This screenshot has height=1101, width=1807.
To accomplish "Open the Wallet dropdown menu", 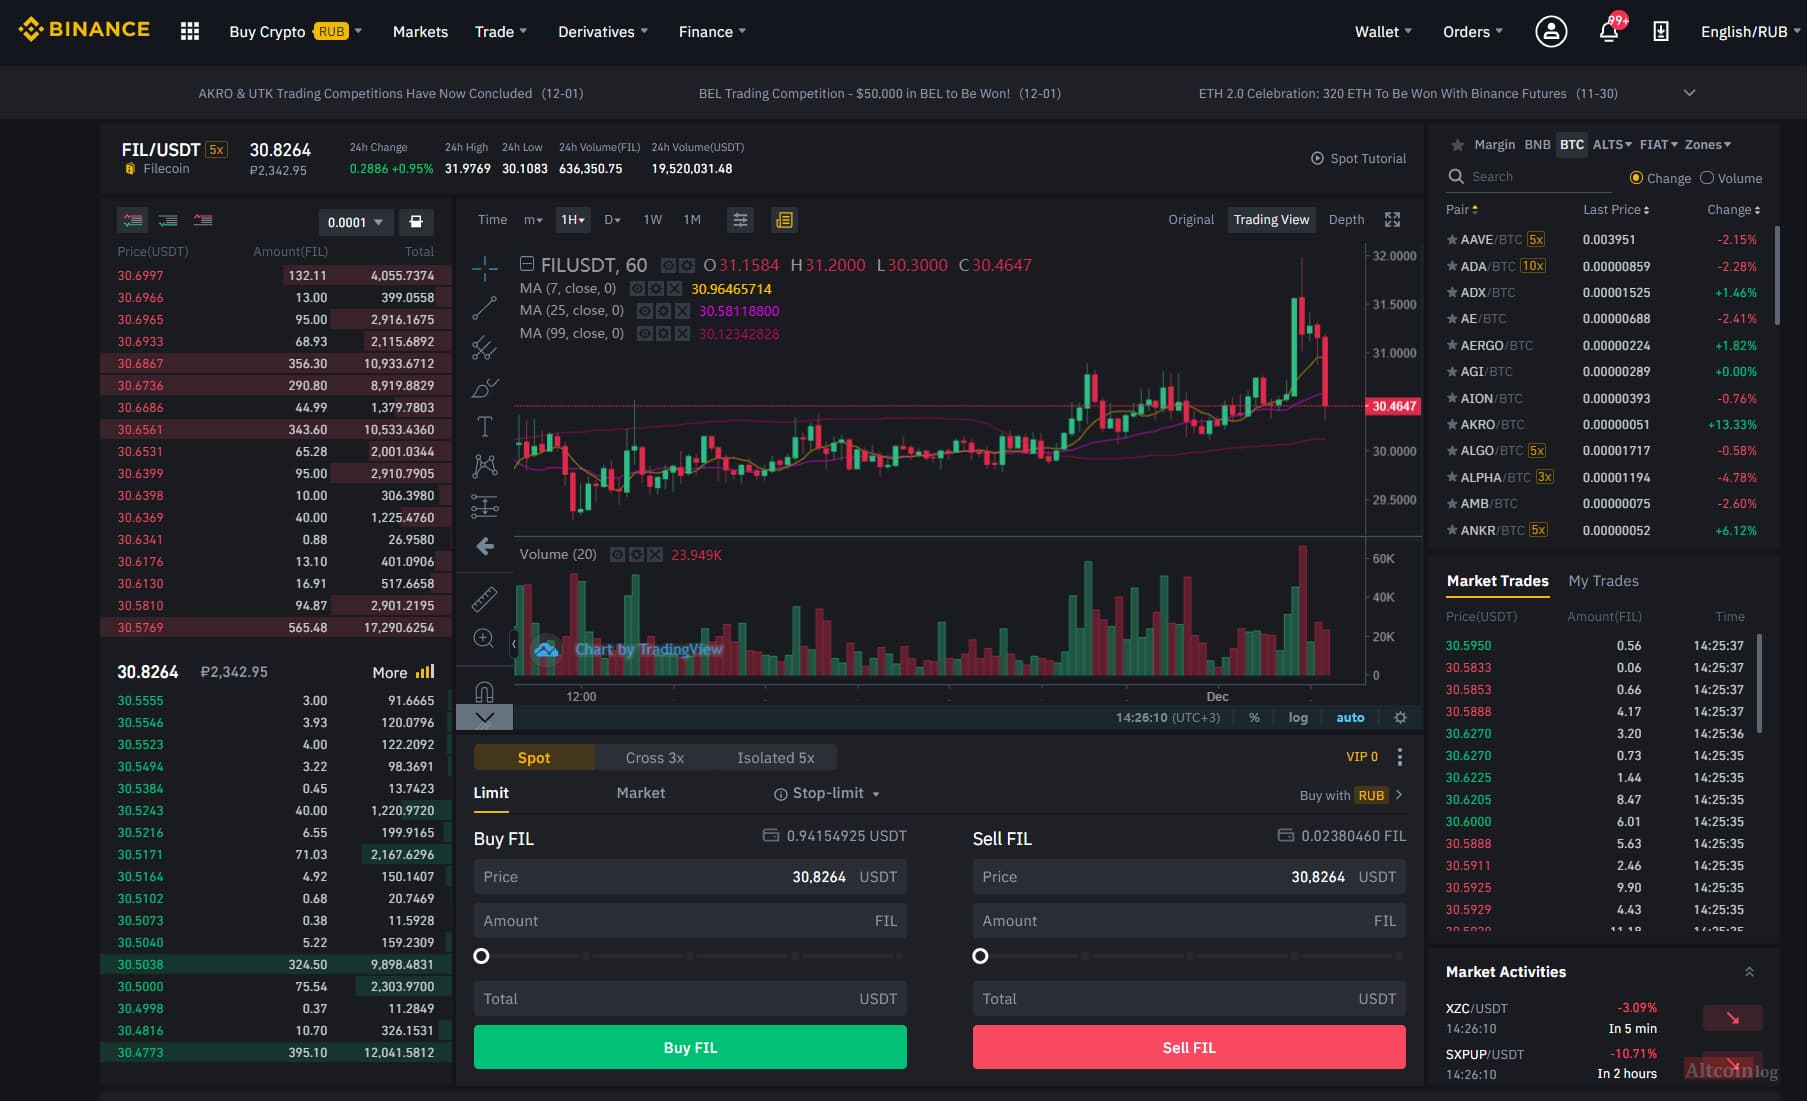I will coord(1383,32).
